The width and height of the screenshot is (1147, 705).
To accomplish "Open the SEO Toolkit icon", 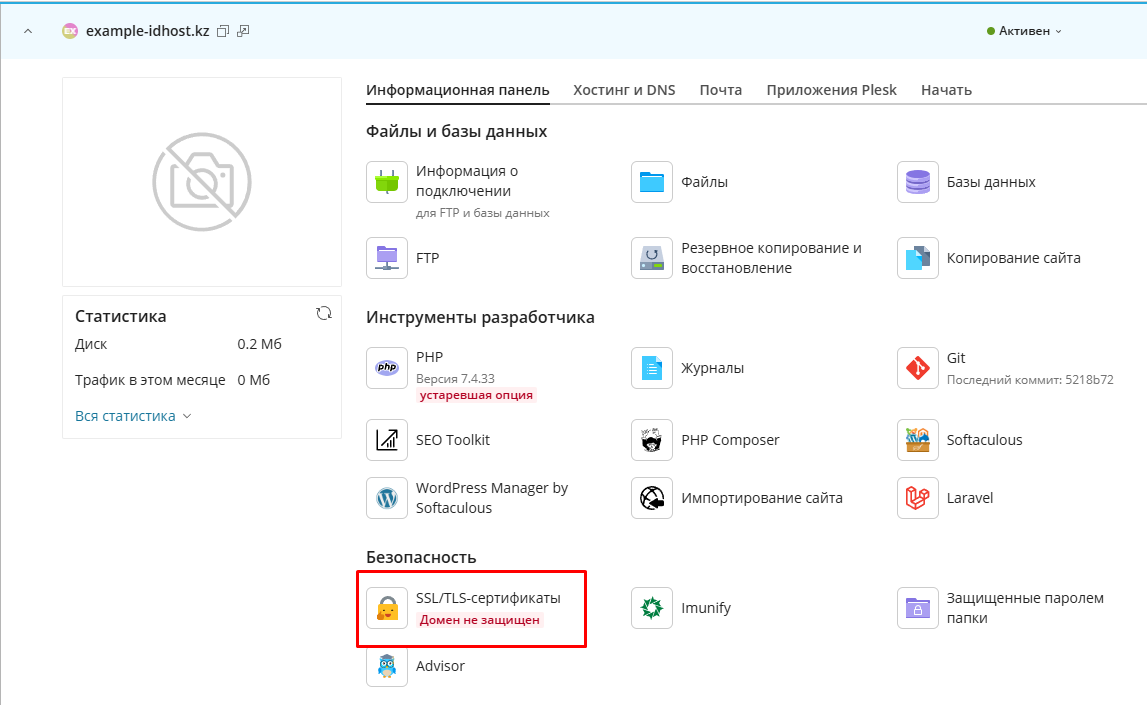I will [x=387, y=440].
